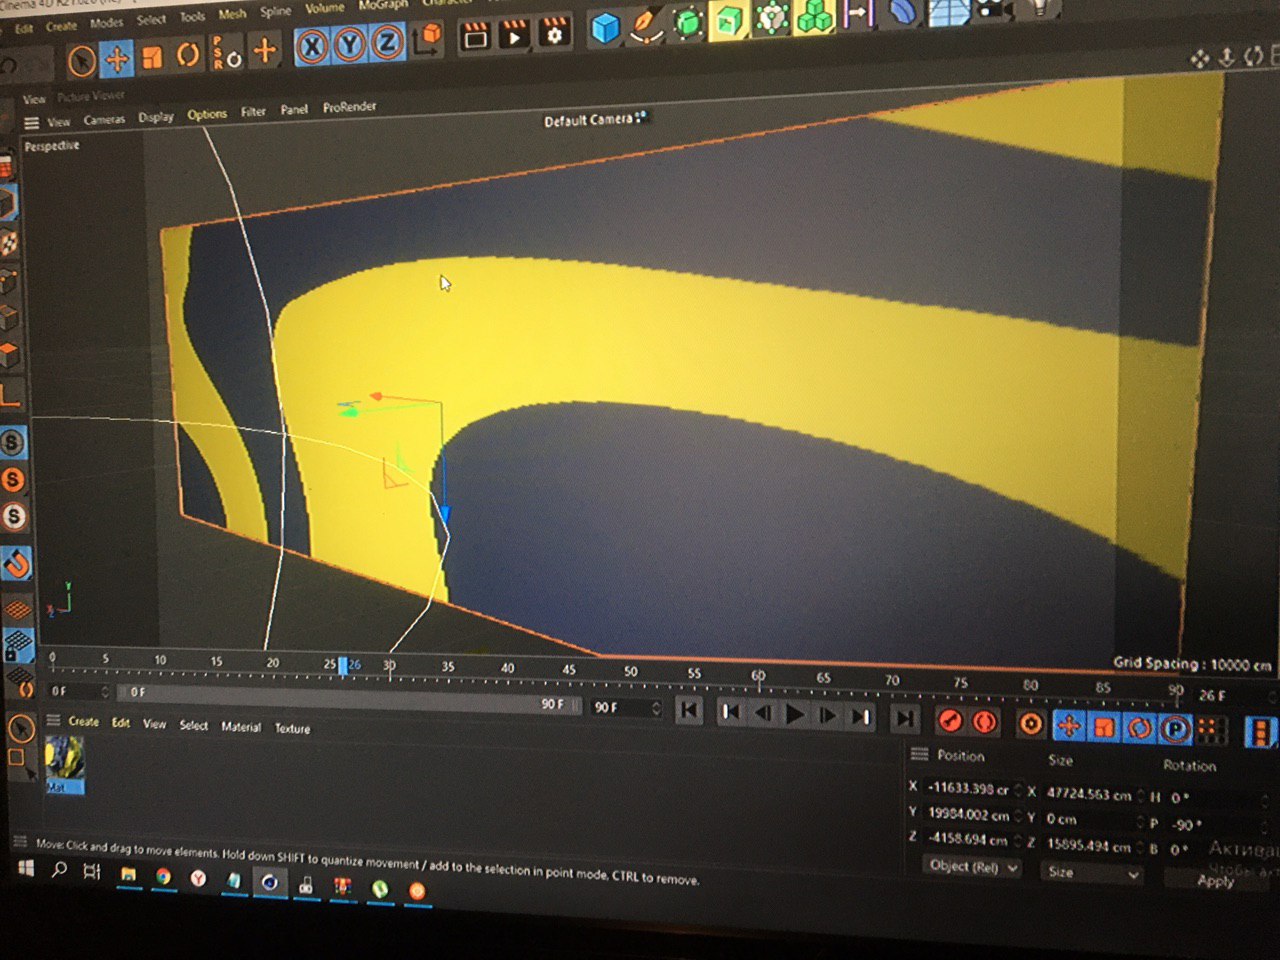Click the Enable Axis L-shaped icon

tap(9, 395)
